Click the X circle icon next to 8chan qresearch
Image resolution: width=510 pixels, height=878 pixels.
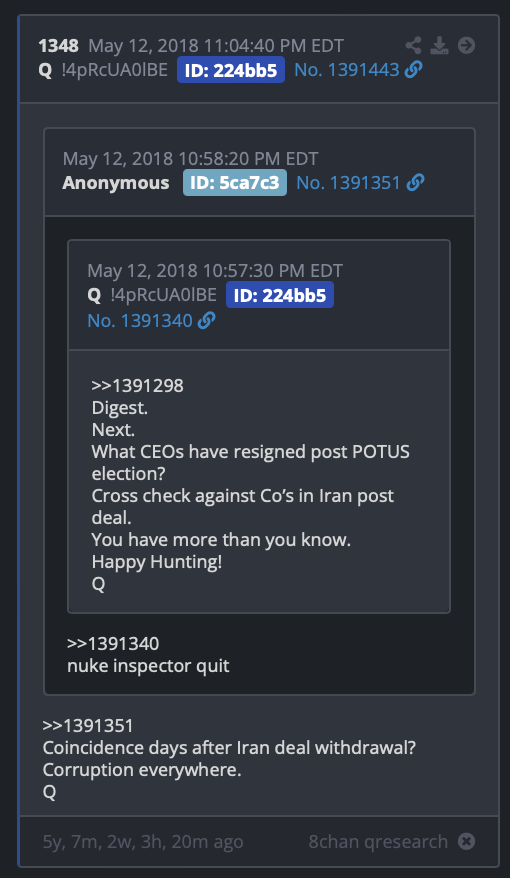[466, 841]
